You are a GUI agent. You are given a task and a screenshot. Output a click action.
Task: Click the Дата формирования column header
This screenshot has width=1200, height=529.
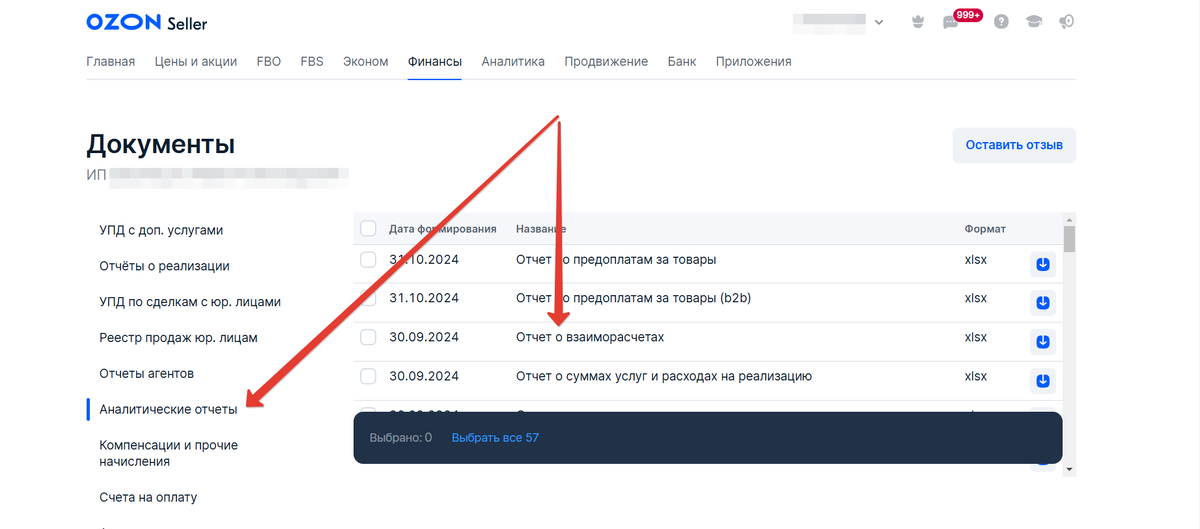point(443,229)
